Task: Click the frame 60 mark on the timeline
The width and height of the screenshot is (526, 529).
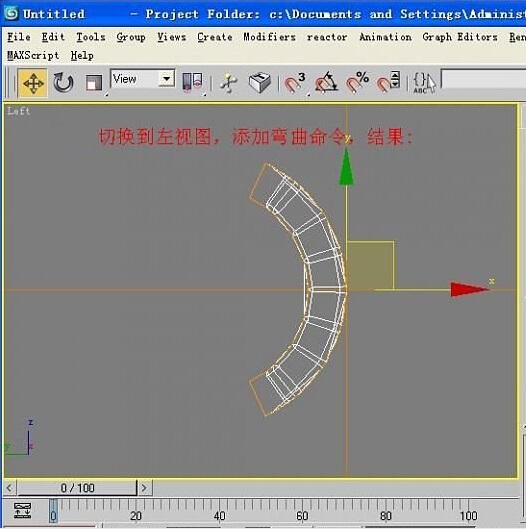Action: (x=302, y=516)
